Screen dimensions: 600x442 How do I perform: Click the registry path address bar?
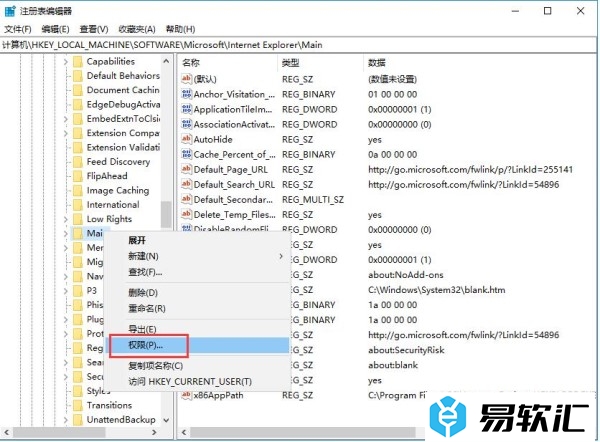pyautogui.click(x=298, y=45)
